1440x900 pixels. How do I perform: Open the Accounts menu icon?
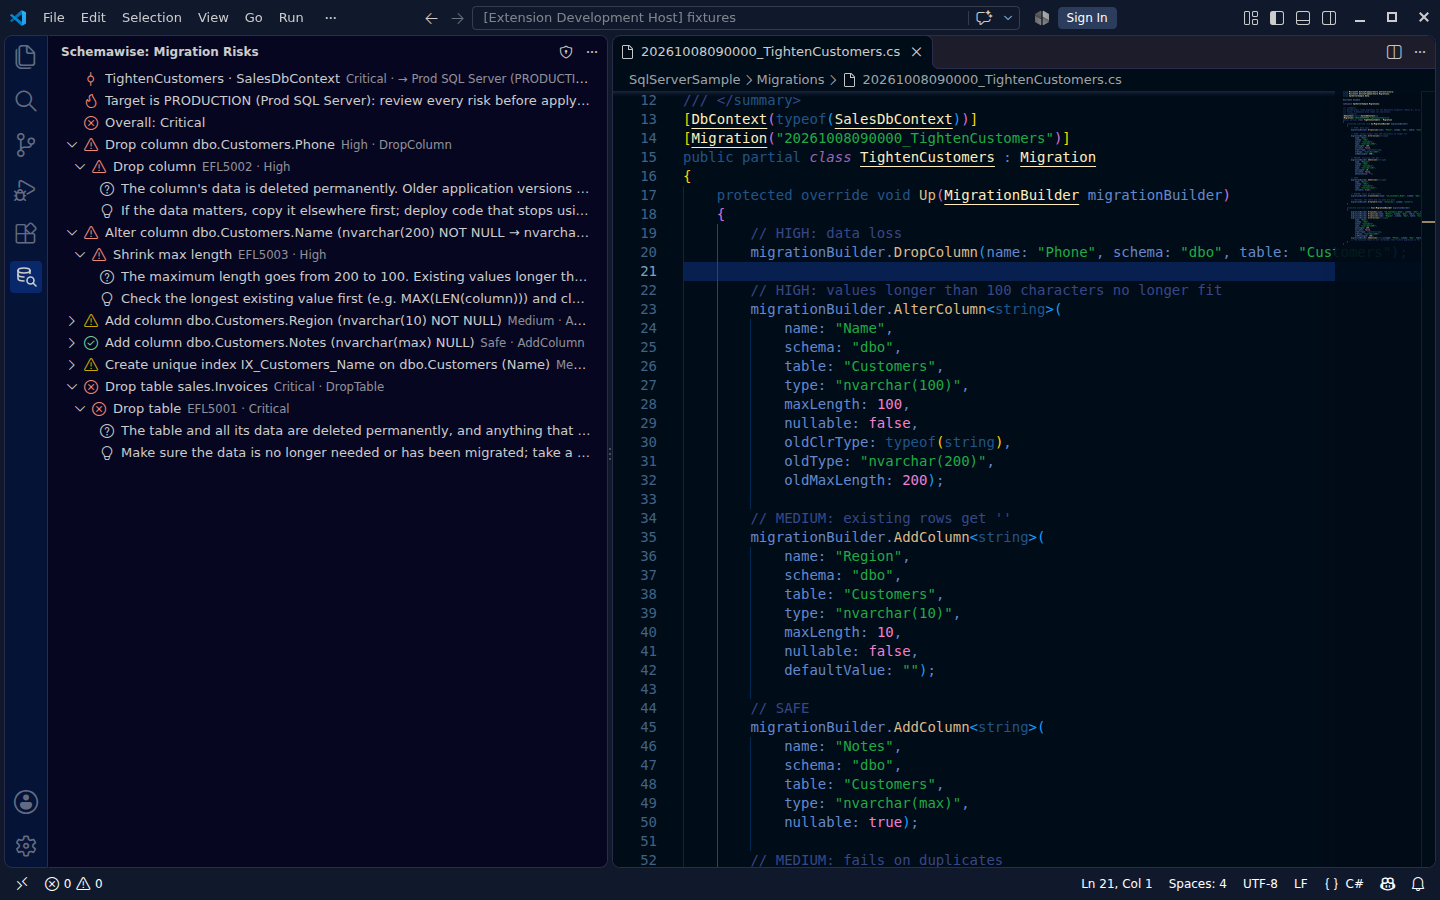click(26, 802)
